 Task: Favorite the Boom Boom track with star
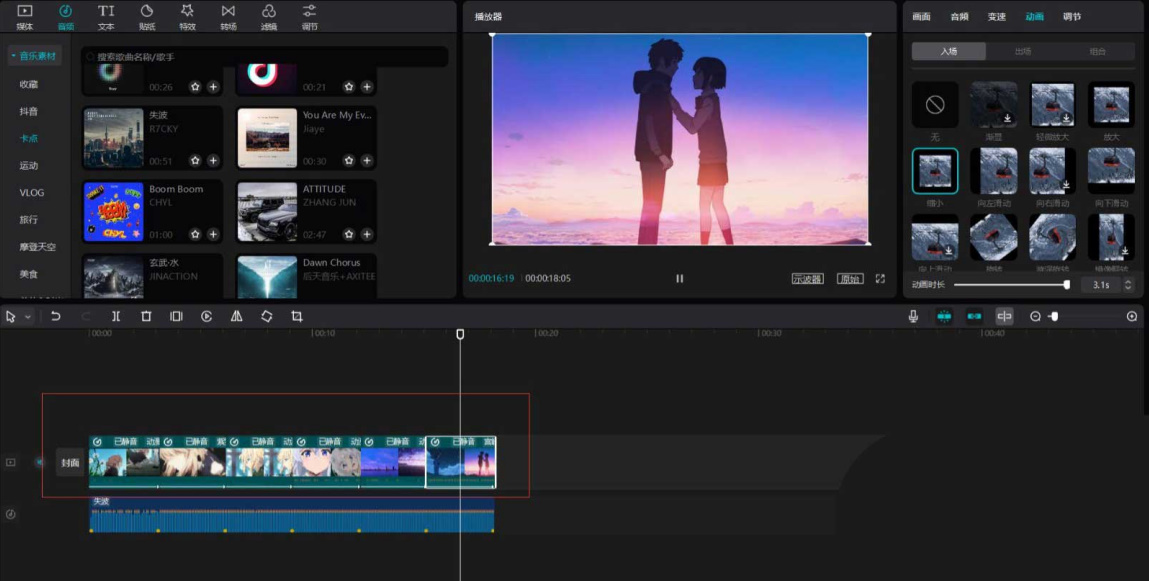pyautogui.click(x=195, y=234)
